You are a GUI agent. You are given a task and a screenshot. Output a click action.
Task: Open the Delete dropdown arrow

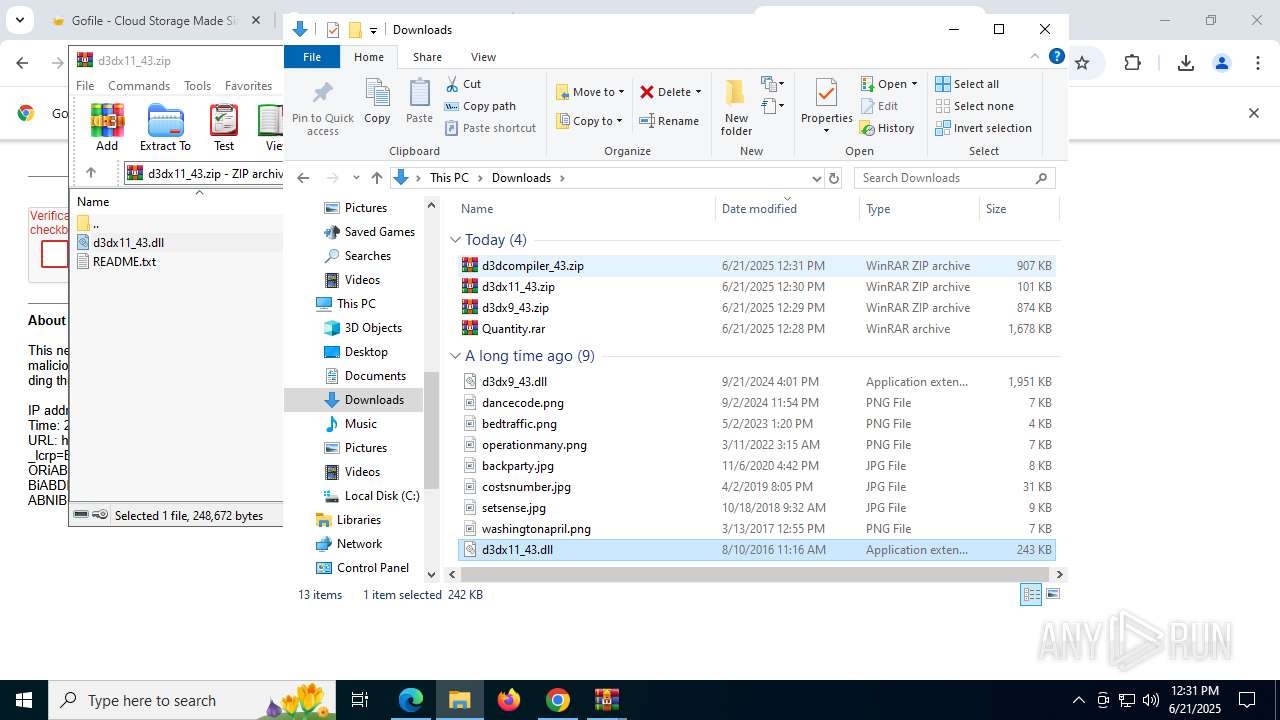coord(698,92)
